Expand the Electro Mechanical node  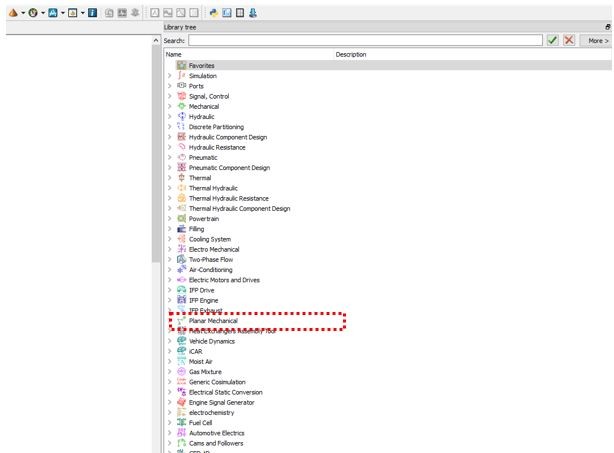coord(170,249)
